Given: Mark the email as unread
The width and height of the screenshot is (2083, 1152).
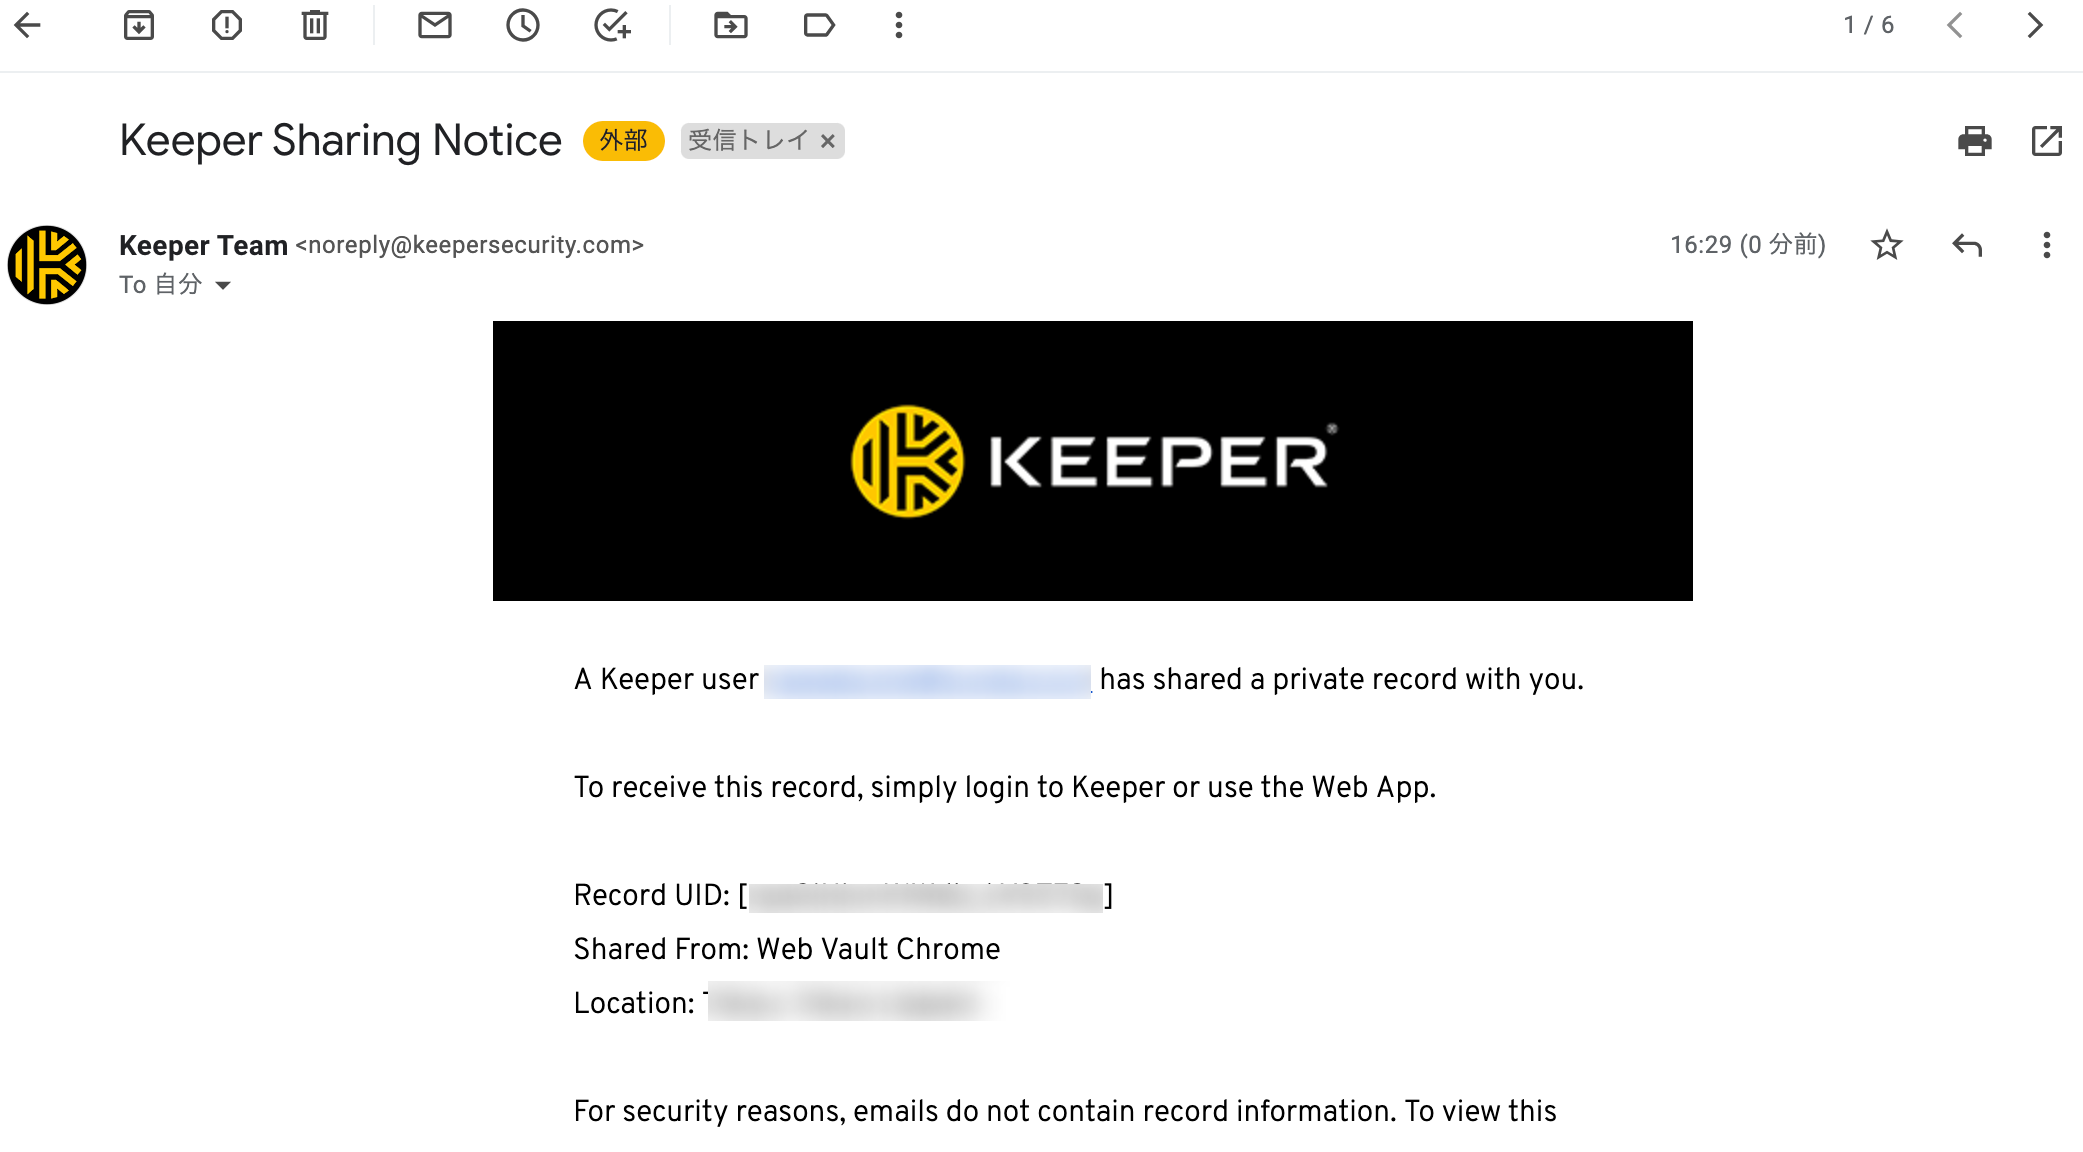Looking at the screenshot, I should 435,25.
